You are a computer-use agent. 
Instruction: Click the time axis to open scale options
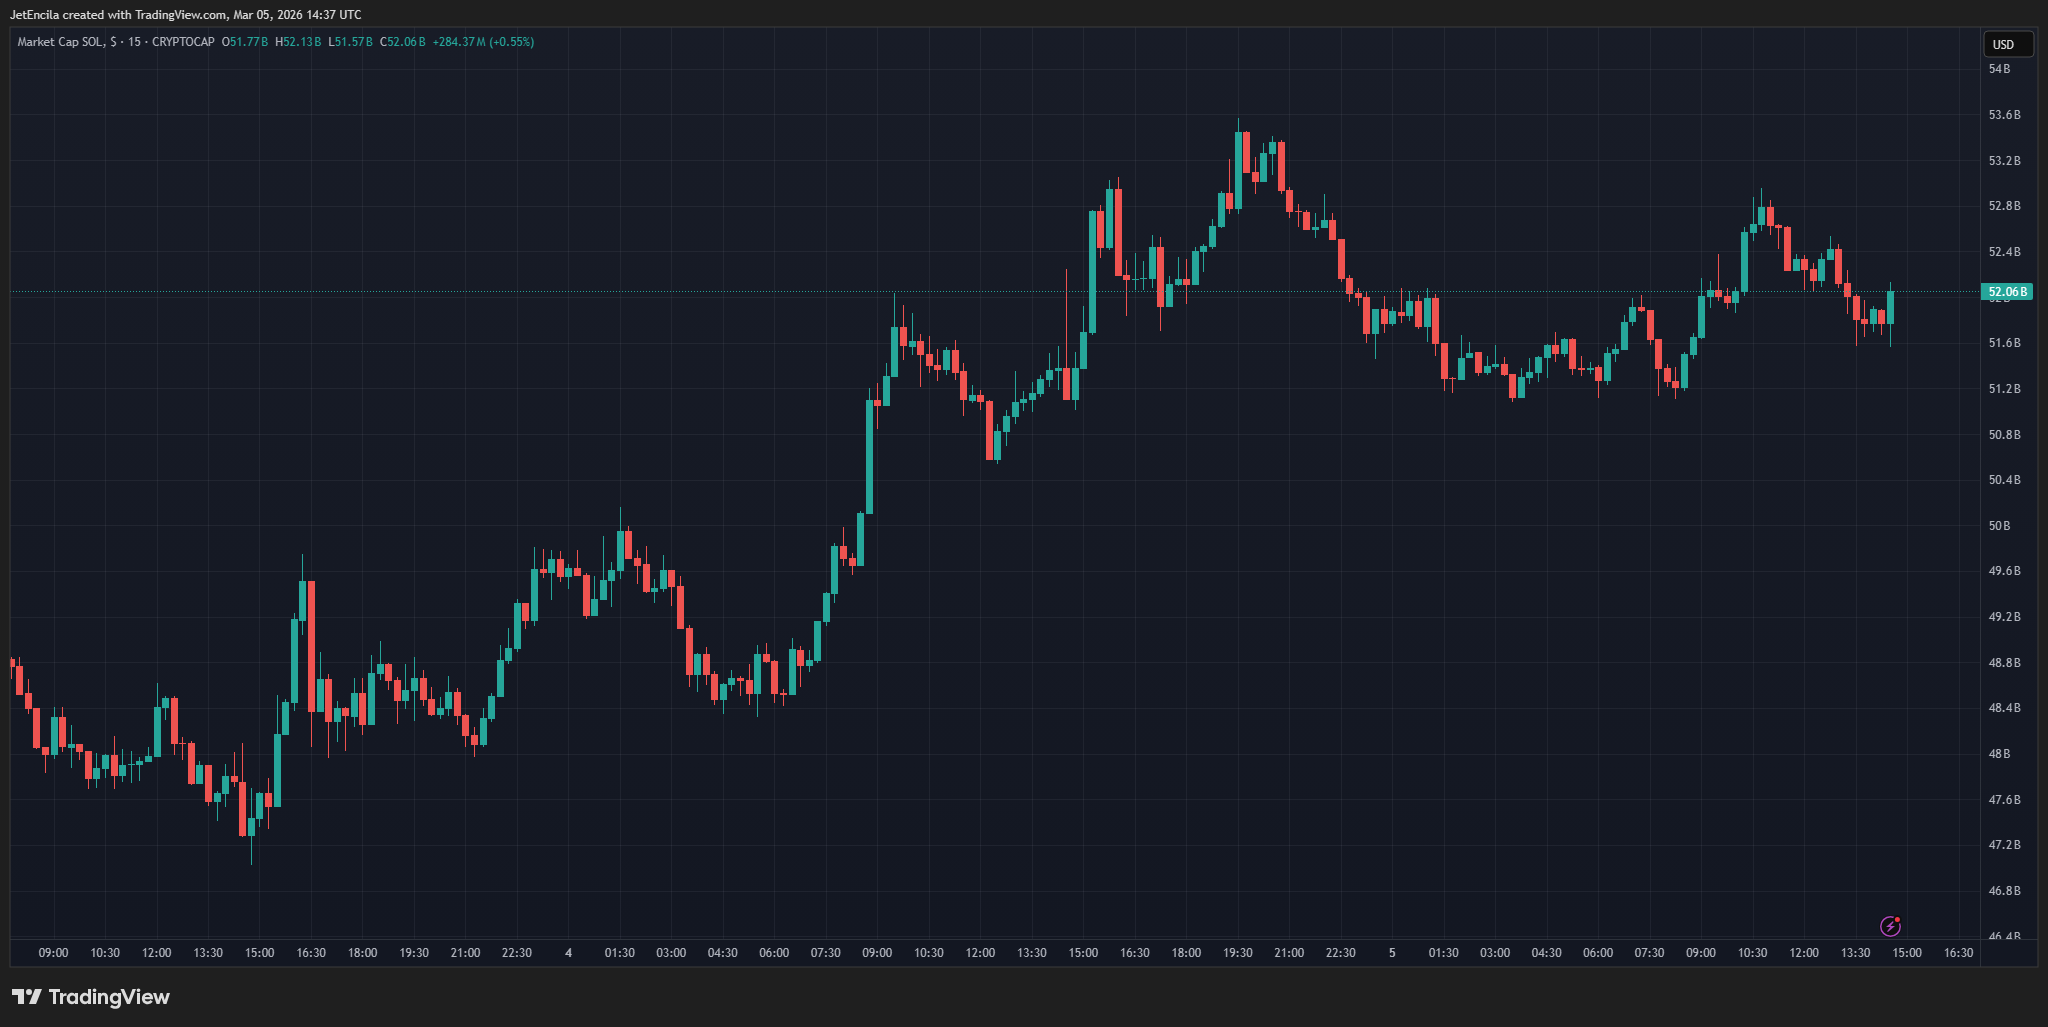[1000, 953]
